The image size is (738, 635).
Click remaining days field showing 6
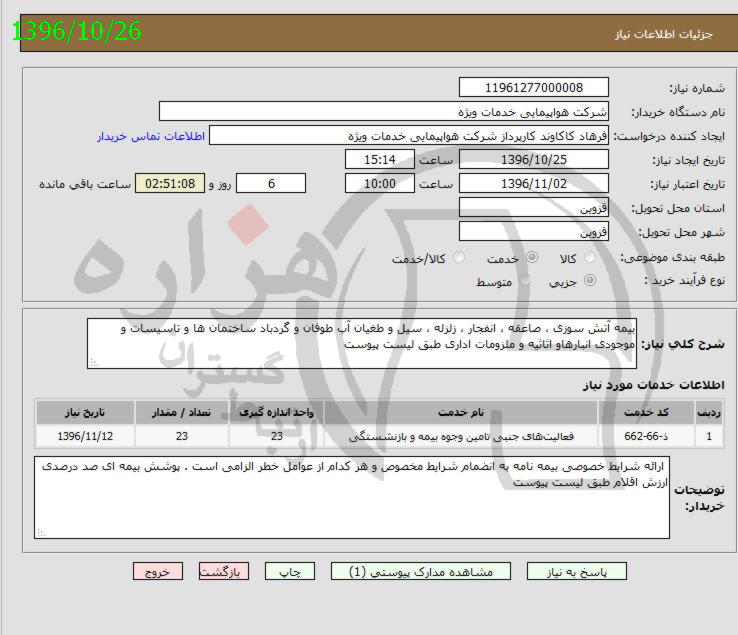pyautogui.click(x=271, y=184)
